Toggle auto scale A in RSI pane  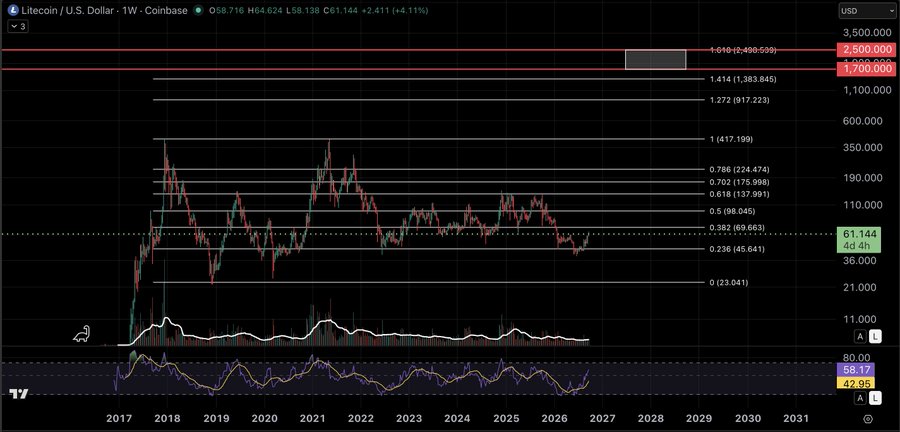(x=860, y=398)
